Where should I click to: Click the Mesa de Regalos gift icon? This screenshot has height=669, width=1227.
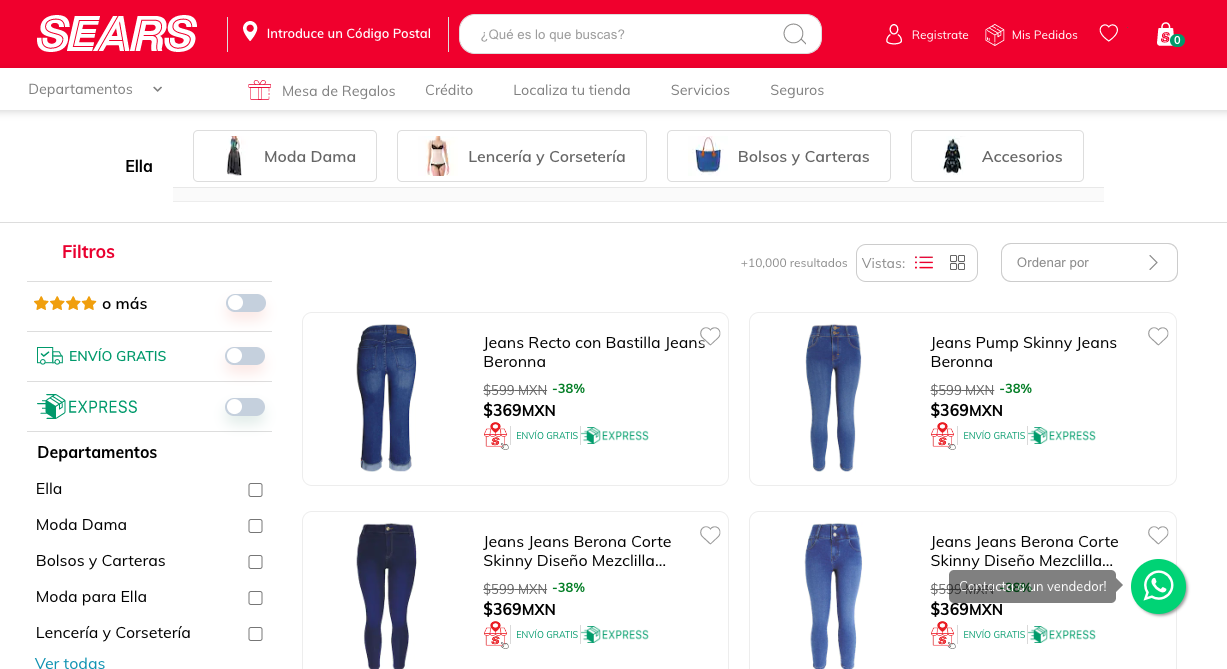[260, 90]
